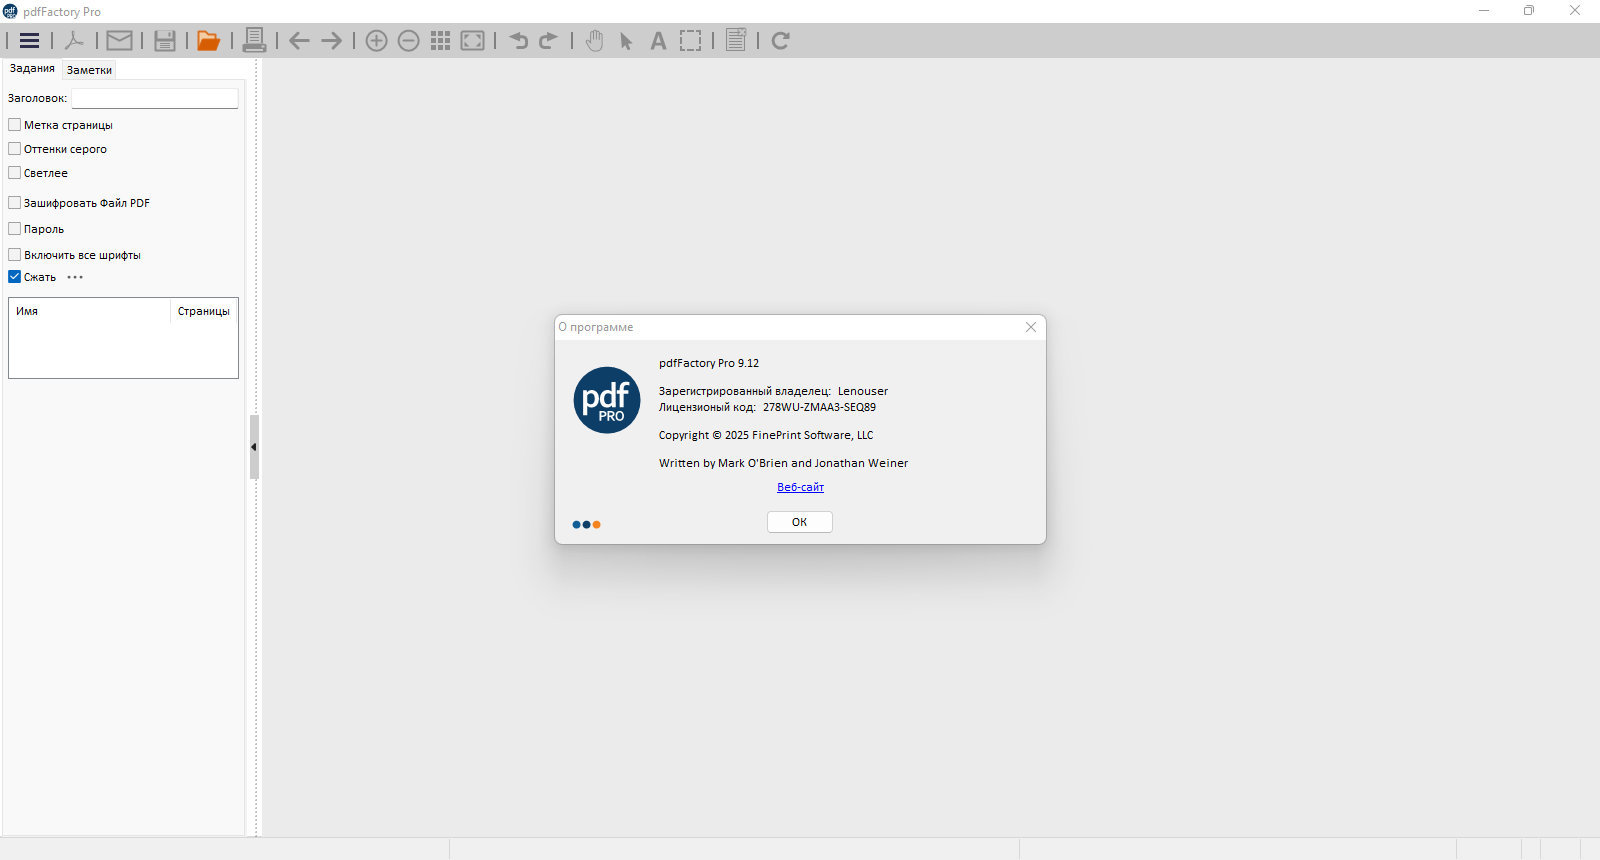Close the О программе dialog
Screen dimensions: 1600x860
click(x=1031, y=327)
